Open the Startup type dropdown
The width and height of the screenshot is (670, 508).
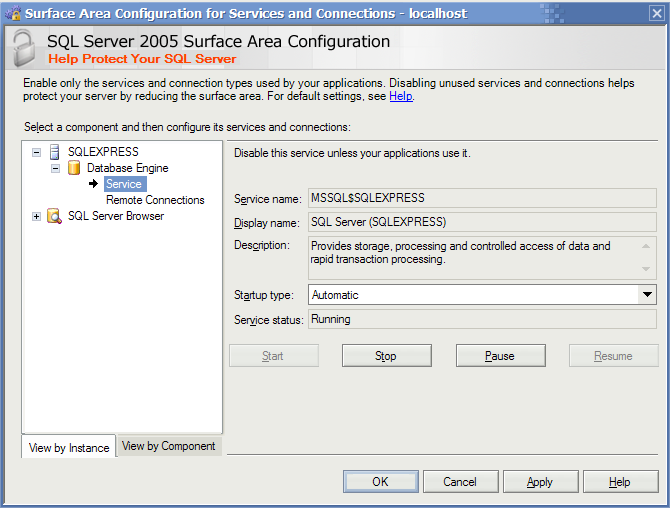(x=647, y=294)
